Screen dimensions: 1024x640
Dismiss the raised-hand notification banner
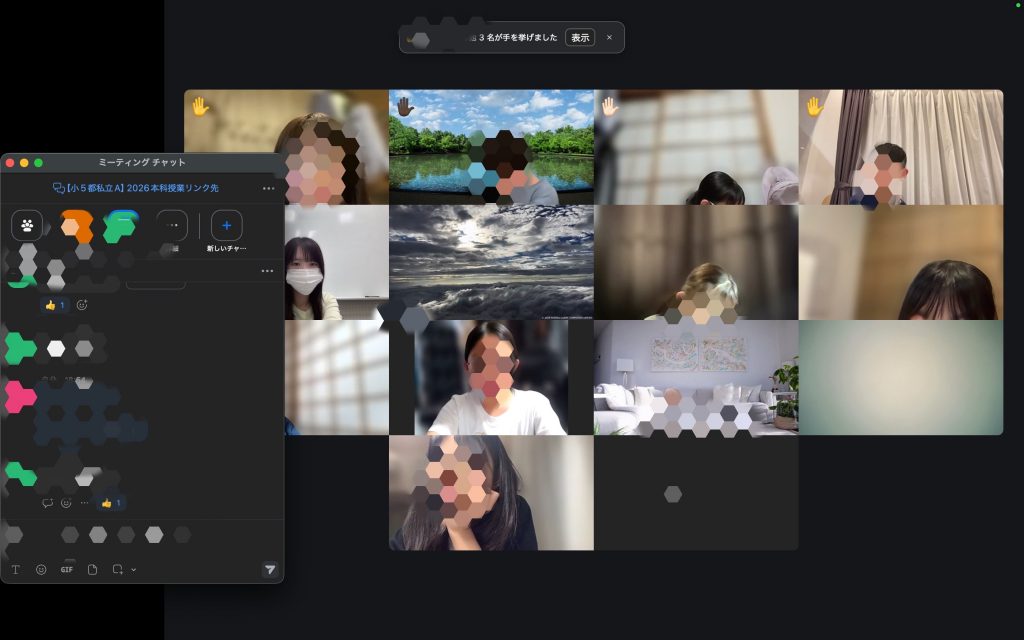609,37
